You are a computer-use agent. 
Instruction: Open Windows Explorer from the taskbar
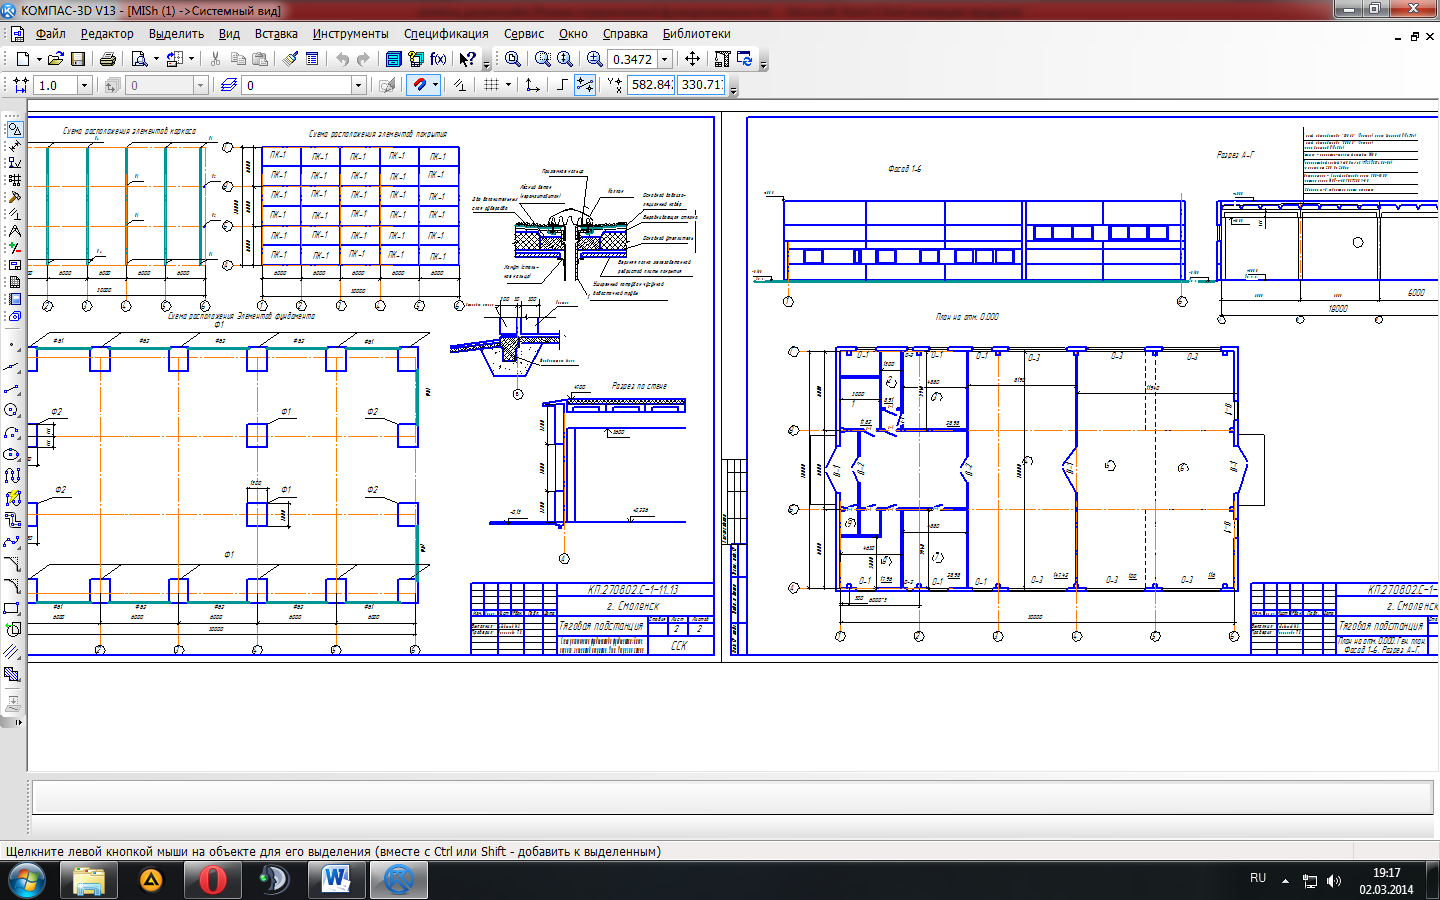pos(89,881)
